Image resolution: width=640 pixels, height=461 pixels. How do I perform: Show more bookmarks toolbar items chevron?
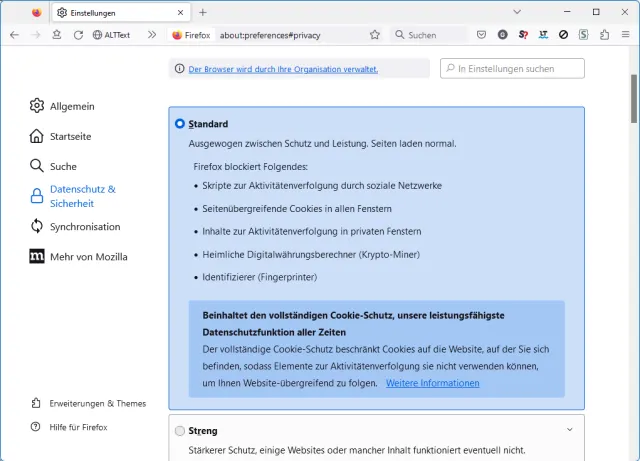[152, 34]
